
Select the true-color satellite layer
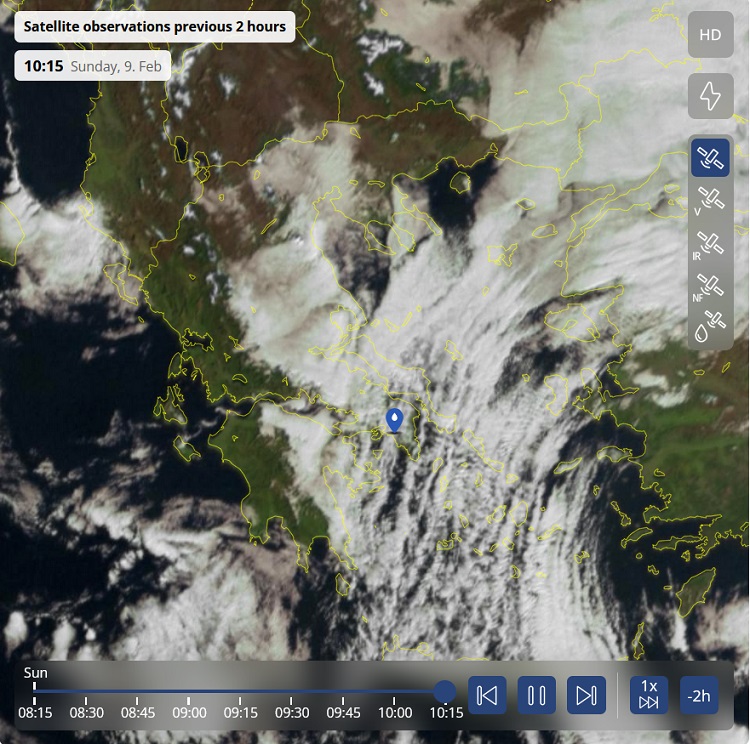click(710, 158)
